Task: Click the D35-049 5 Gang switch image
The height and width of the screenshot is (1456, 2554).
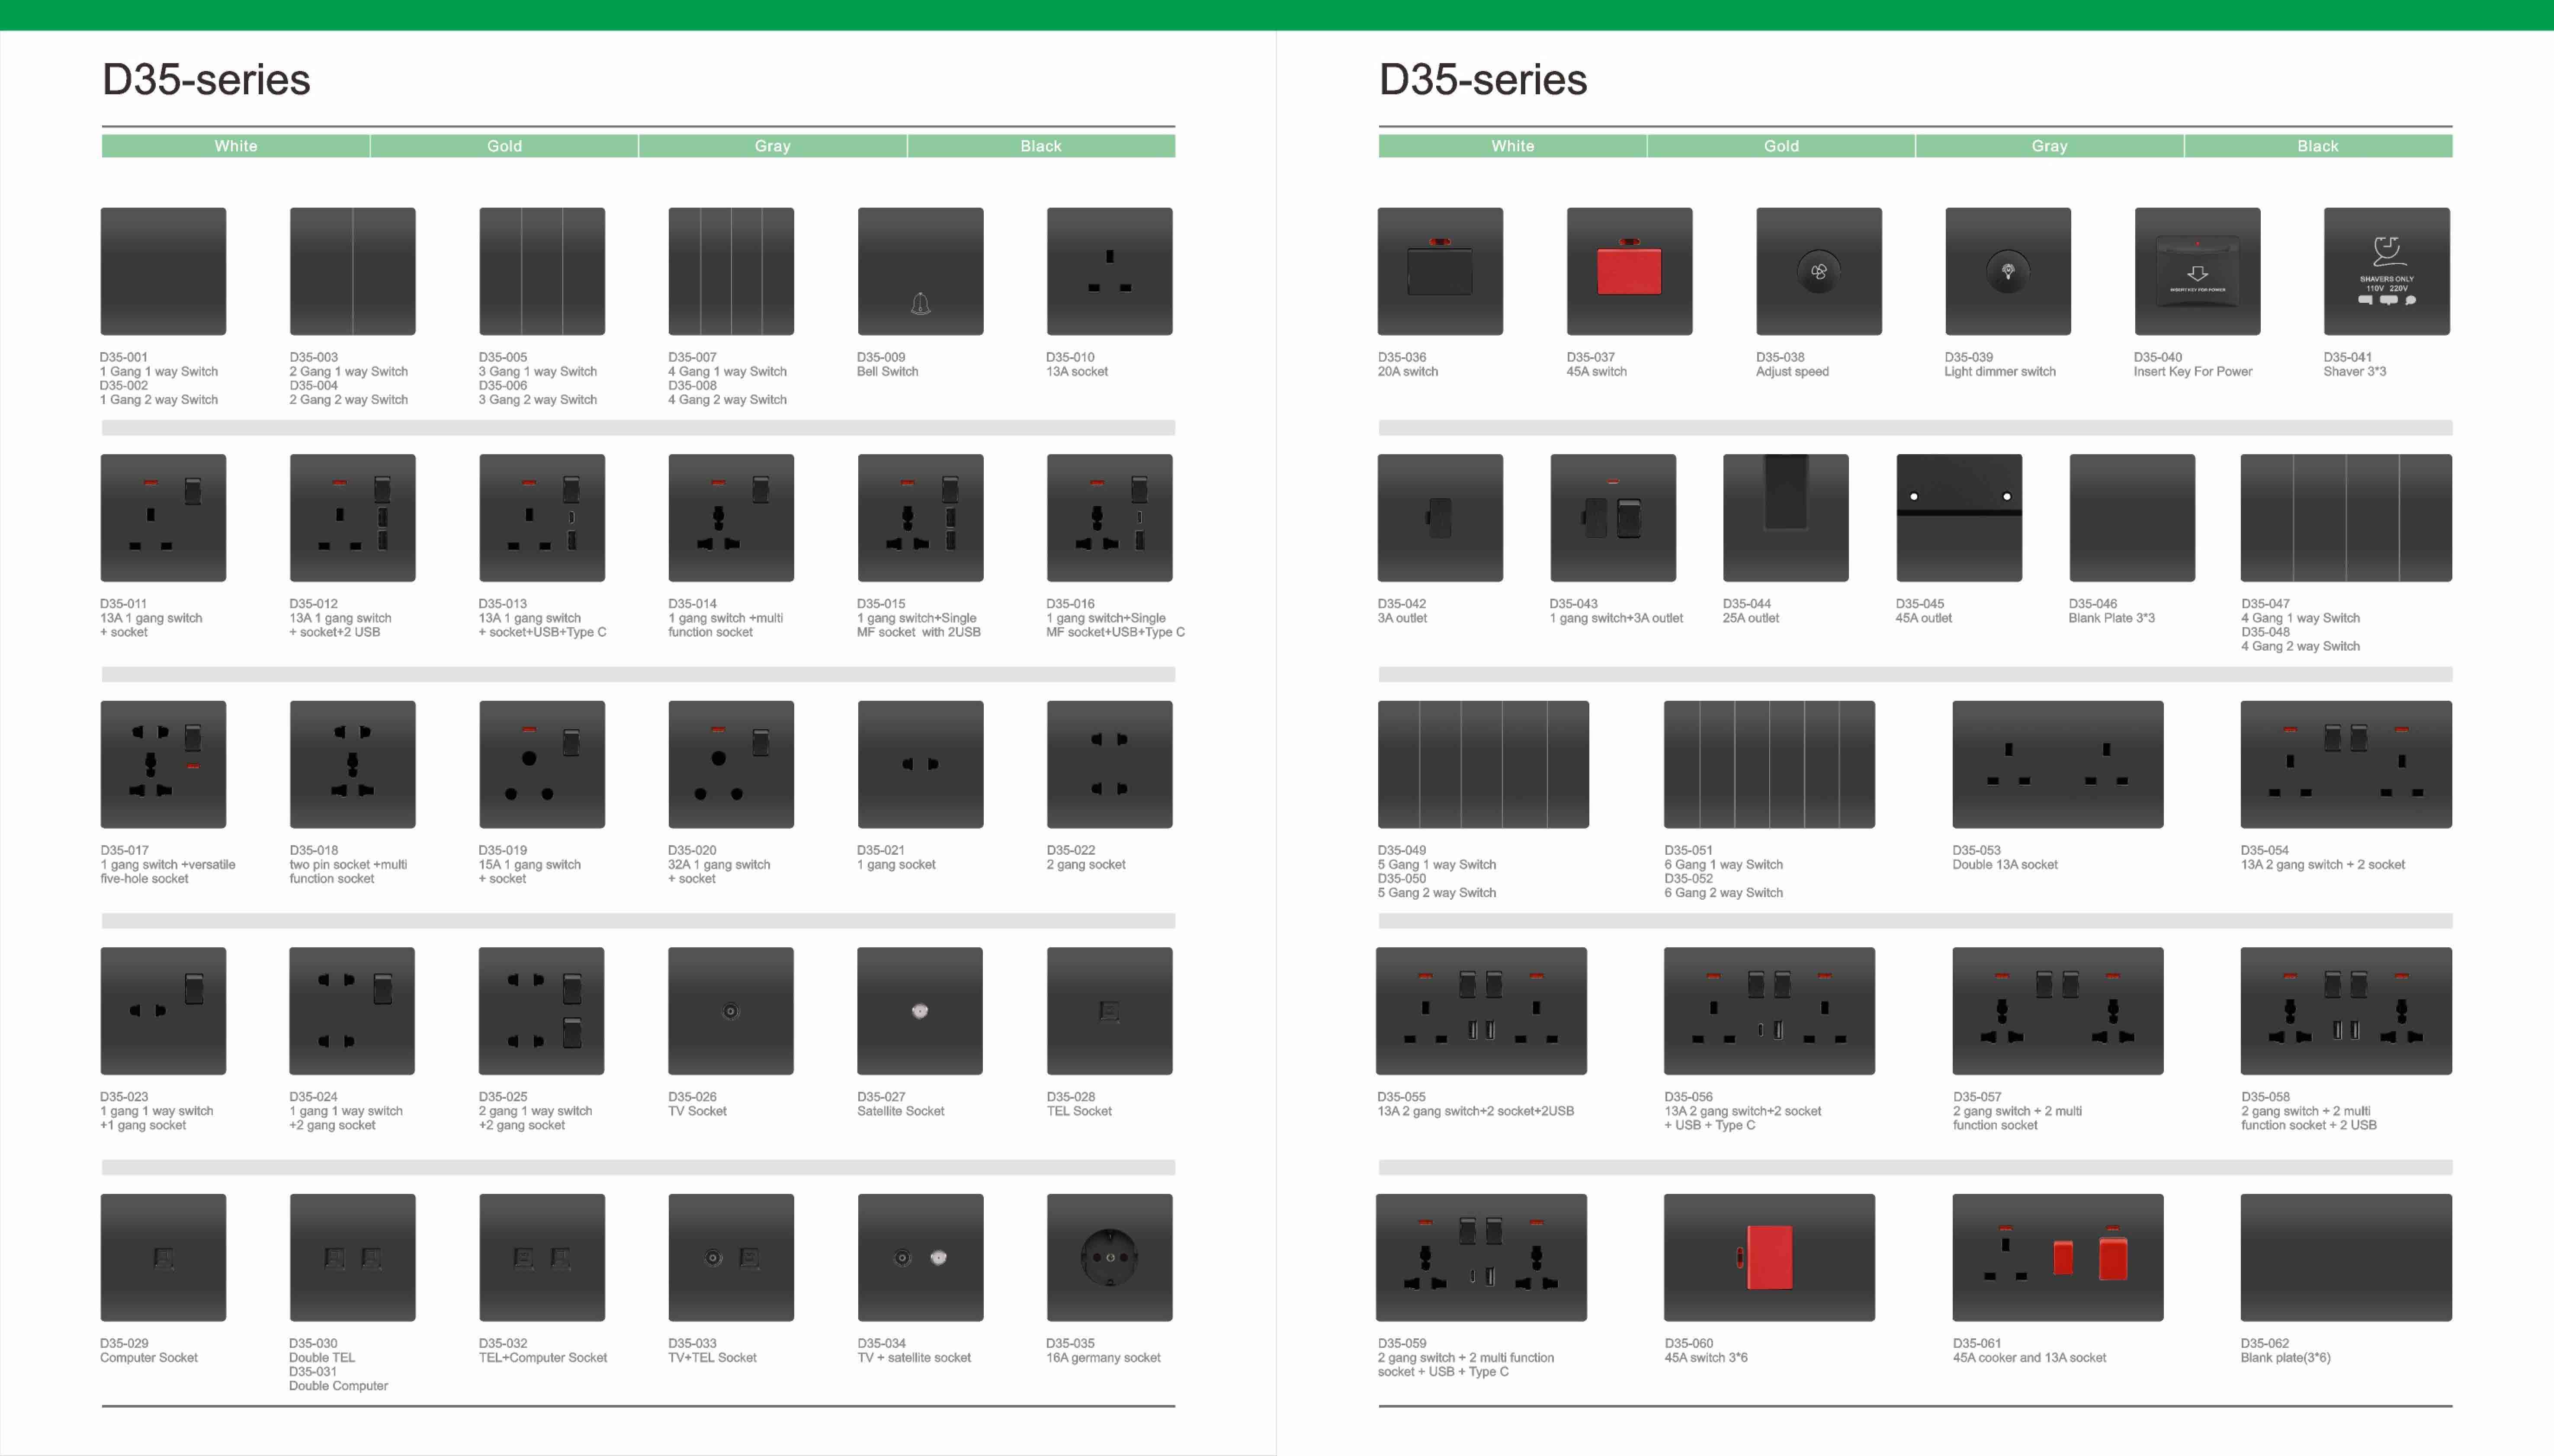Action: (x=1483, y=764)
